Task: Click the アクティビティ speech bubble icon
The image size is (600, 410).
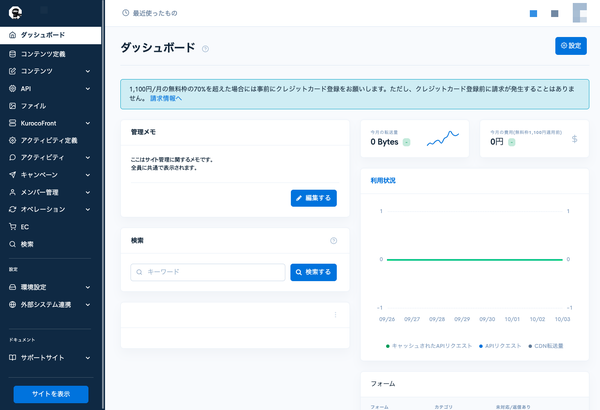Action: point(12,157)
